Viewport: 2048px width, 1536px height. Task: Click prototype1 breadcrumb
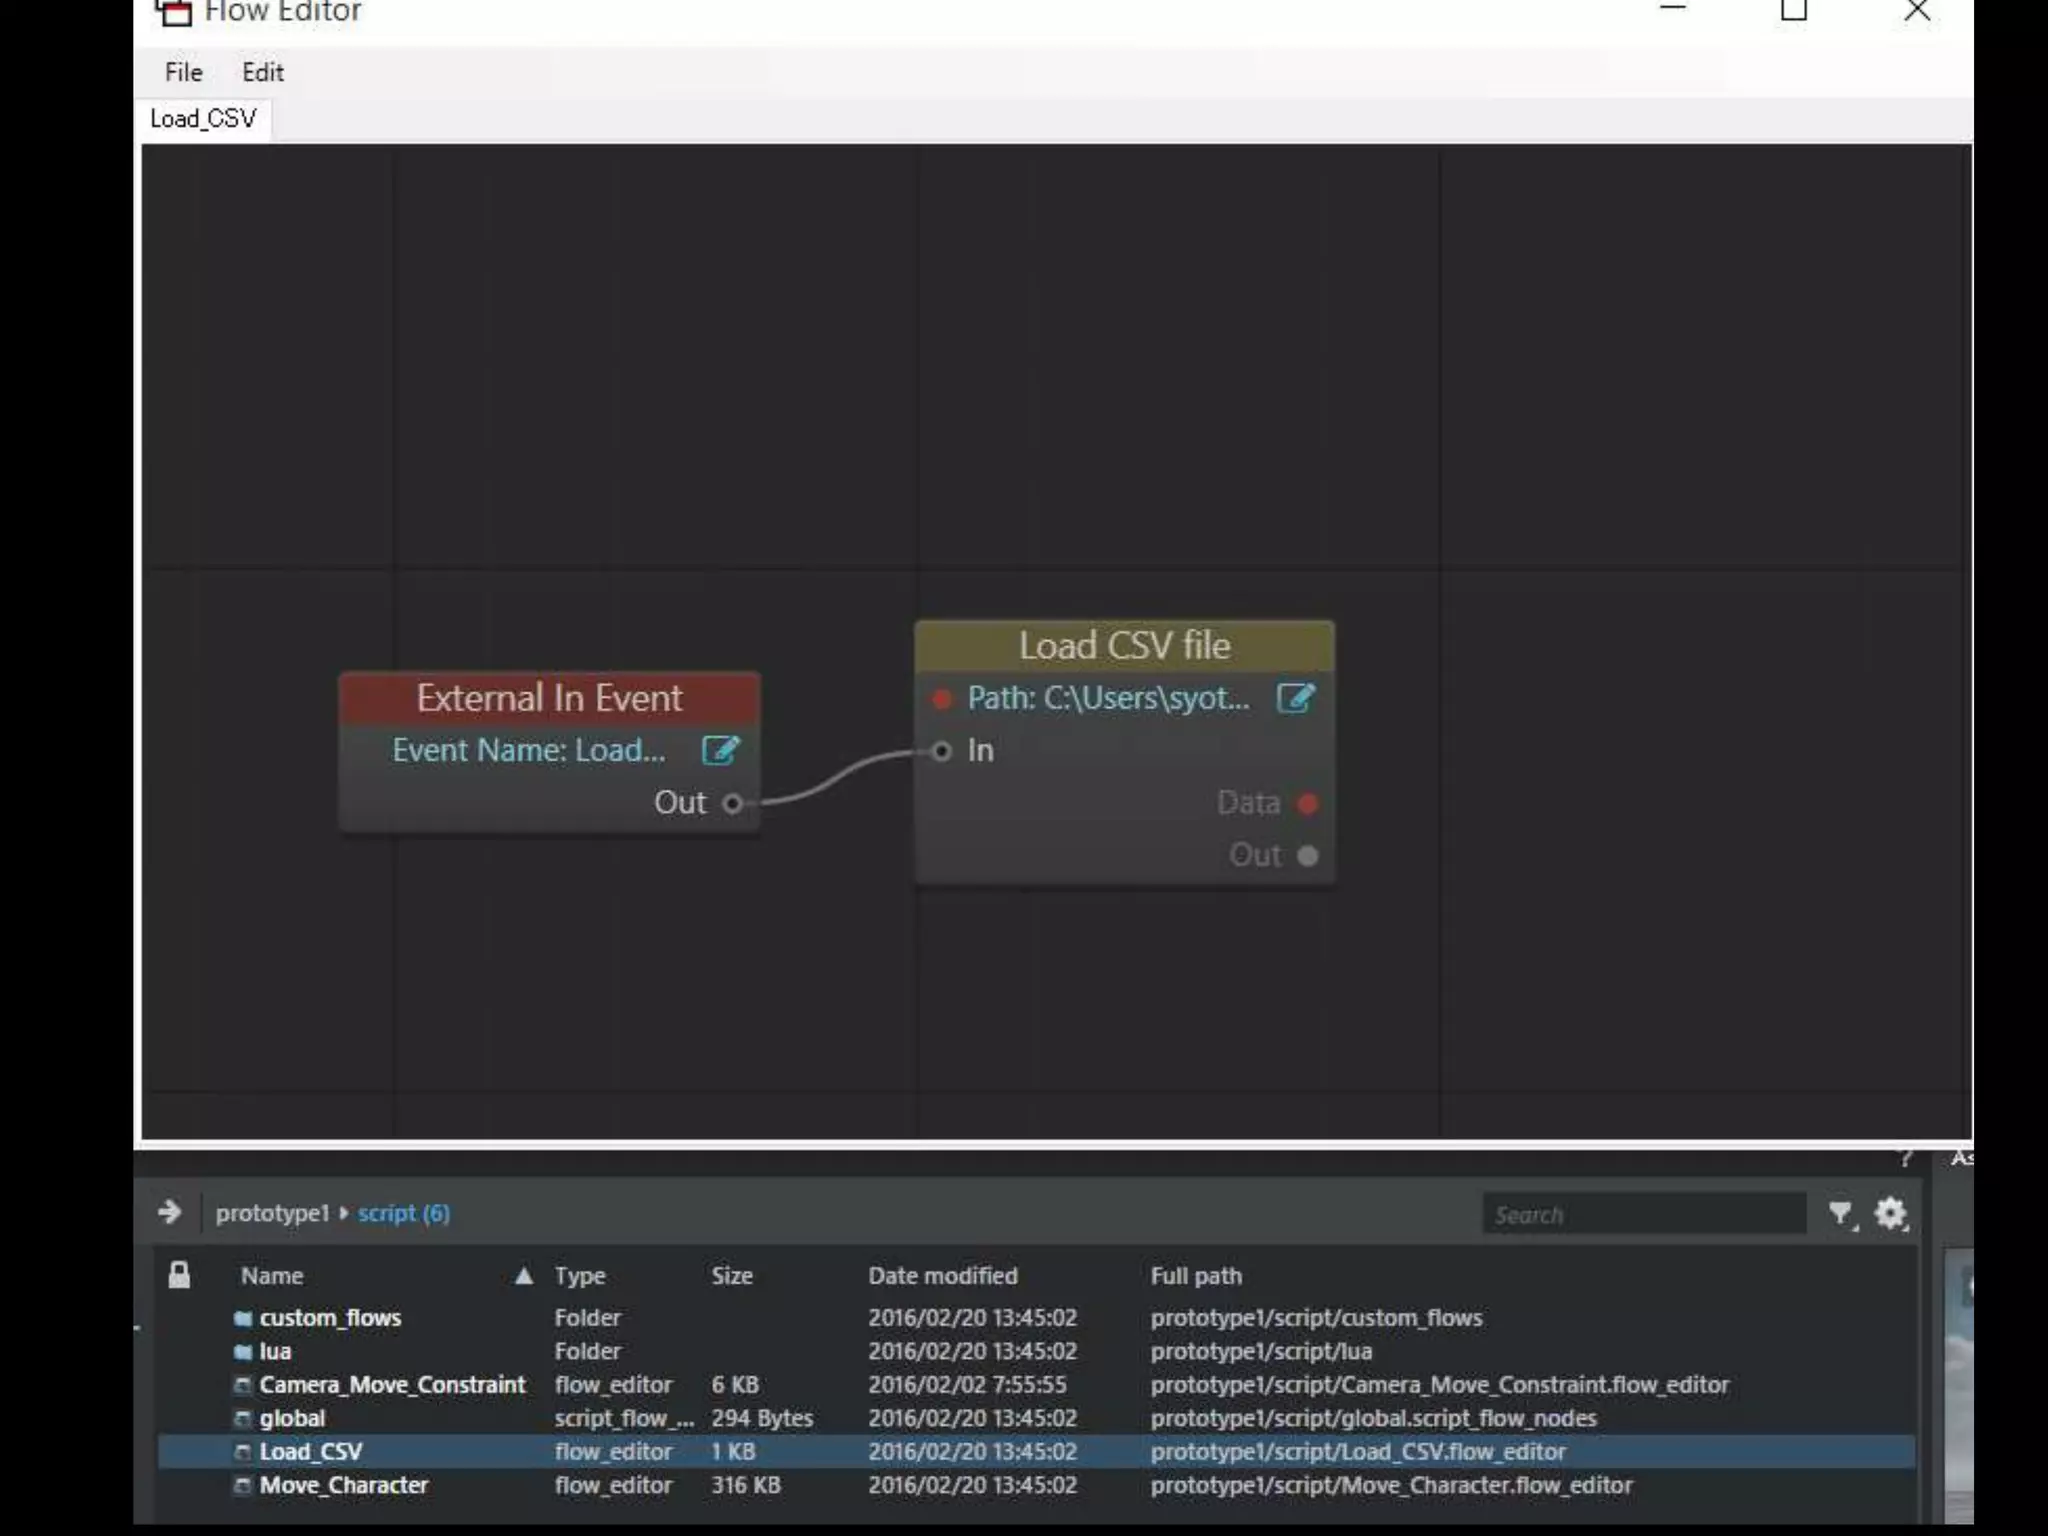point(272,1213)
